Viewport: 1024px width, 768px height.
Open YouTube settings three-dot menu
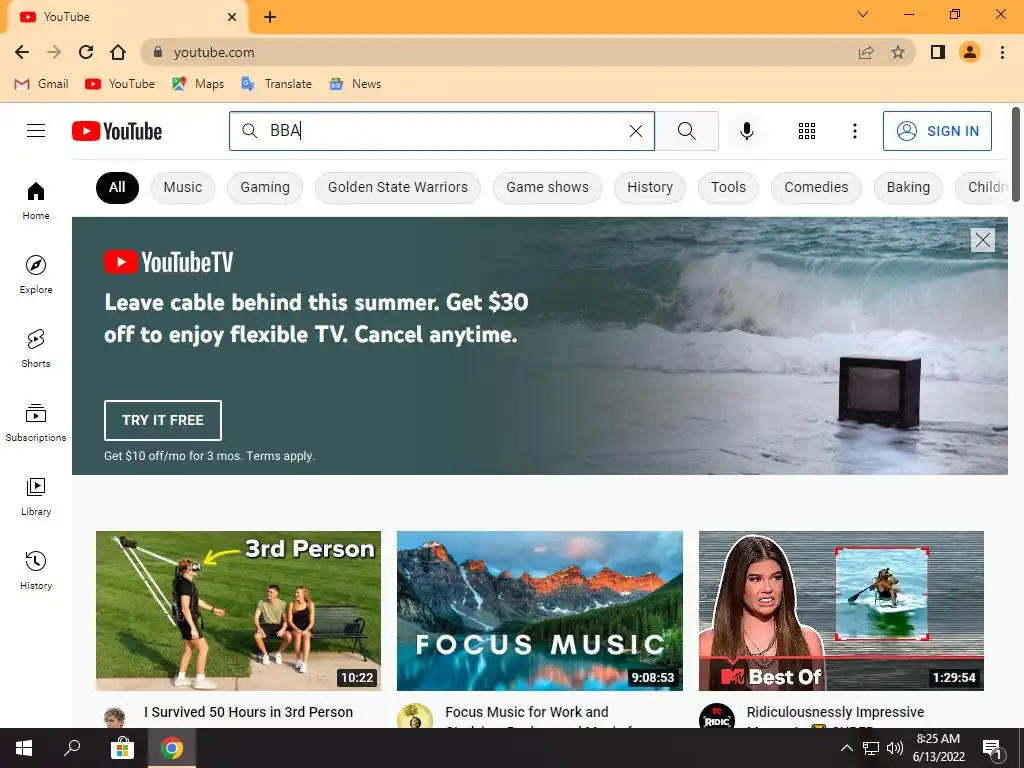(x=854, y=131)
